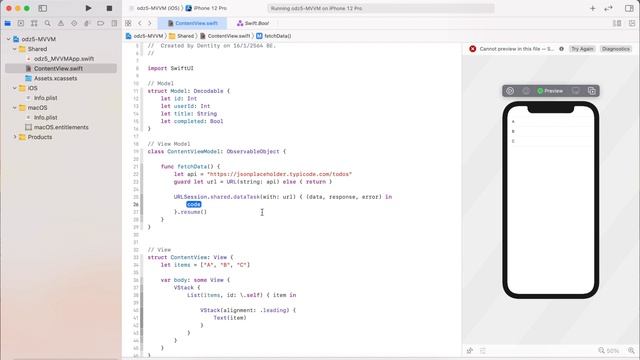This screenshot has height=360, width=640.
Task: Click the struct ContentView: View line
Action: pyautogui.click(x=190, y=258)
